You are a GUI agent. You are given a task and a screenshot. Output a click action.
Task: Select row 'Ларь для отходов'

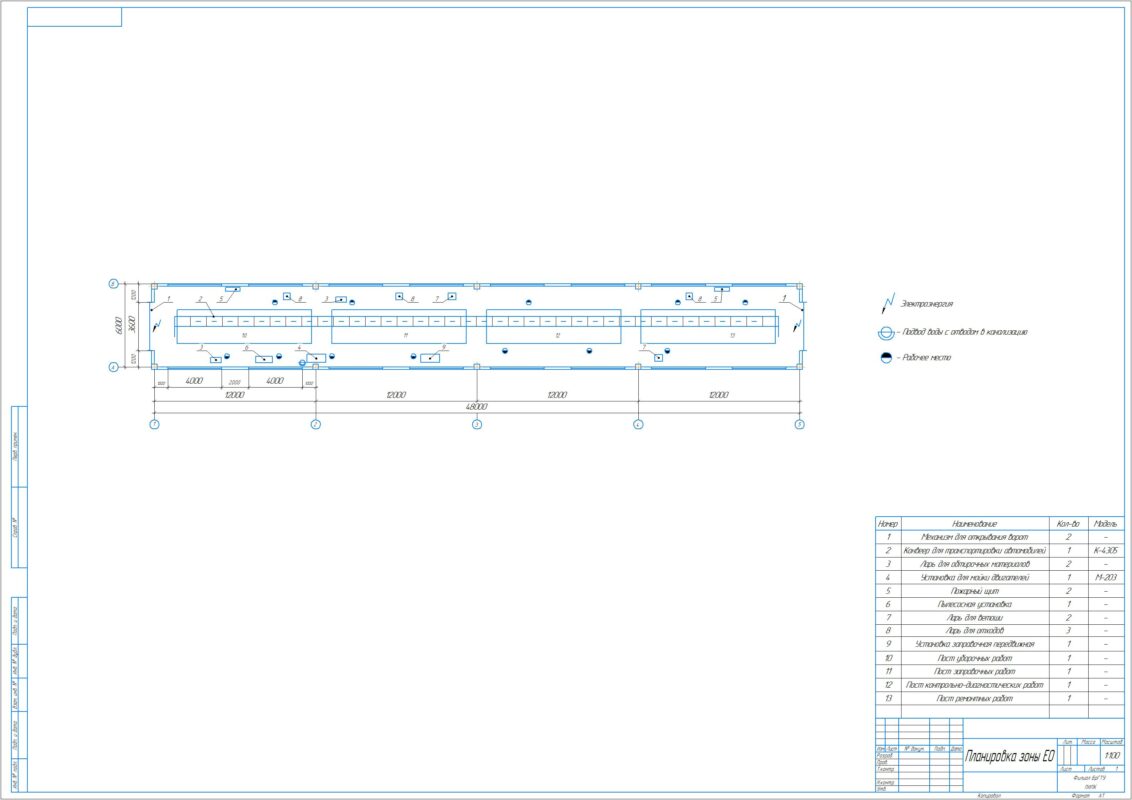1000,631
